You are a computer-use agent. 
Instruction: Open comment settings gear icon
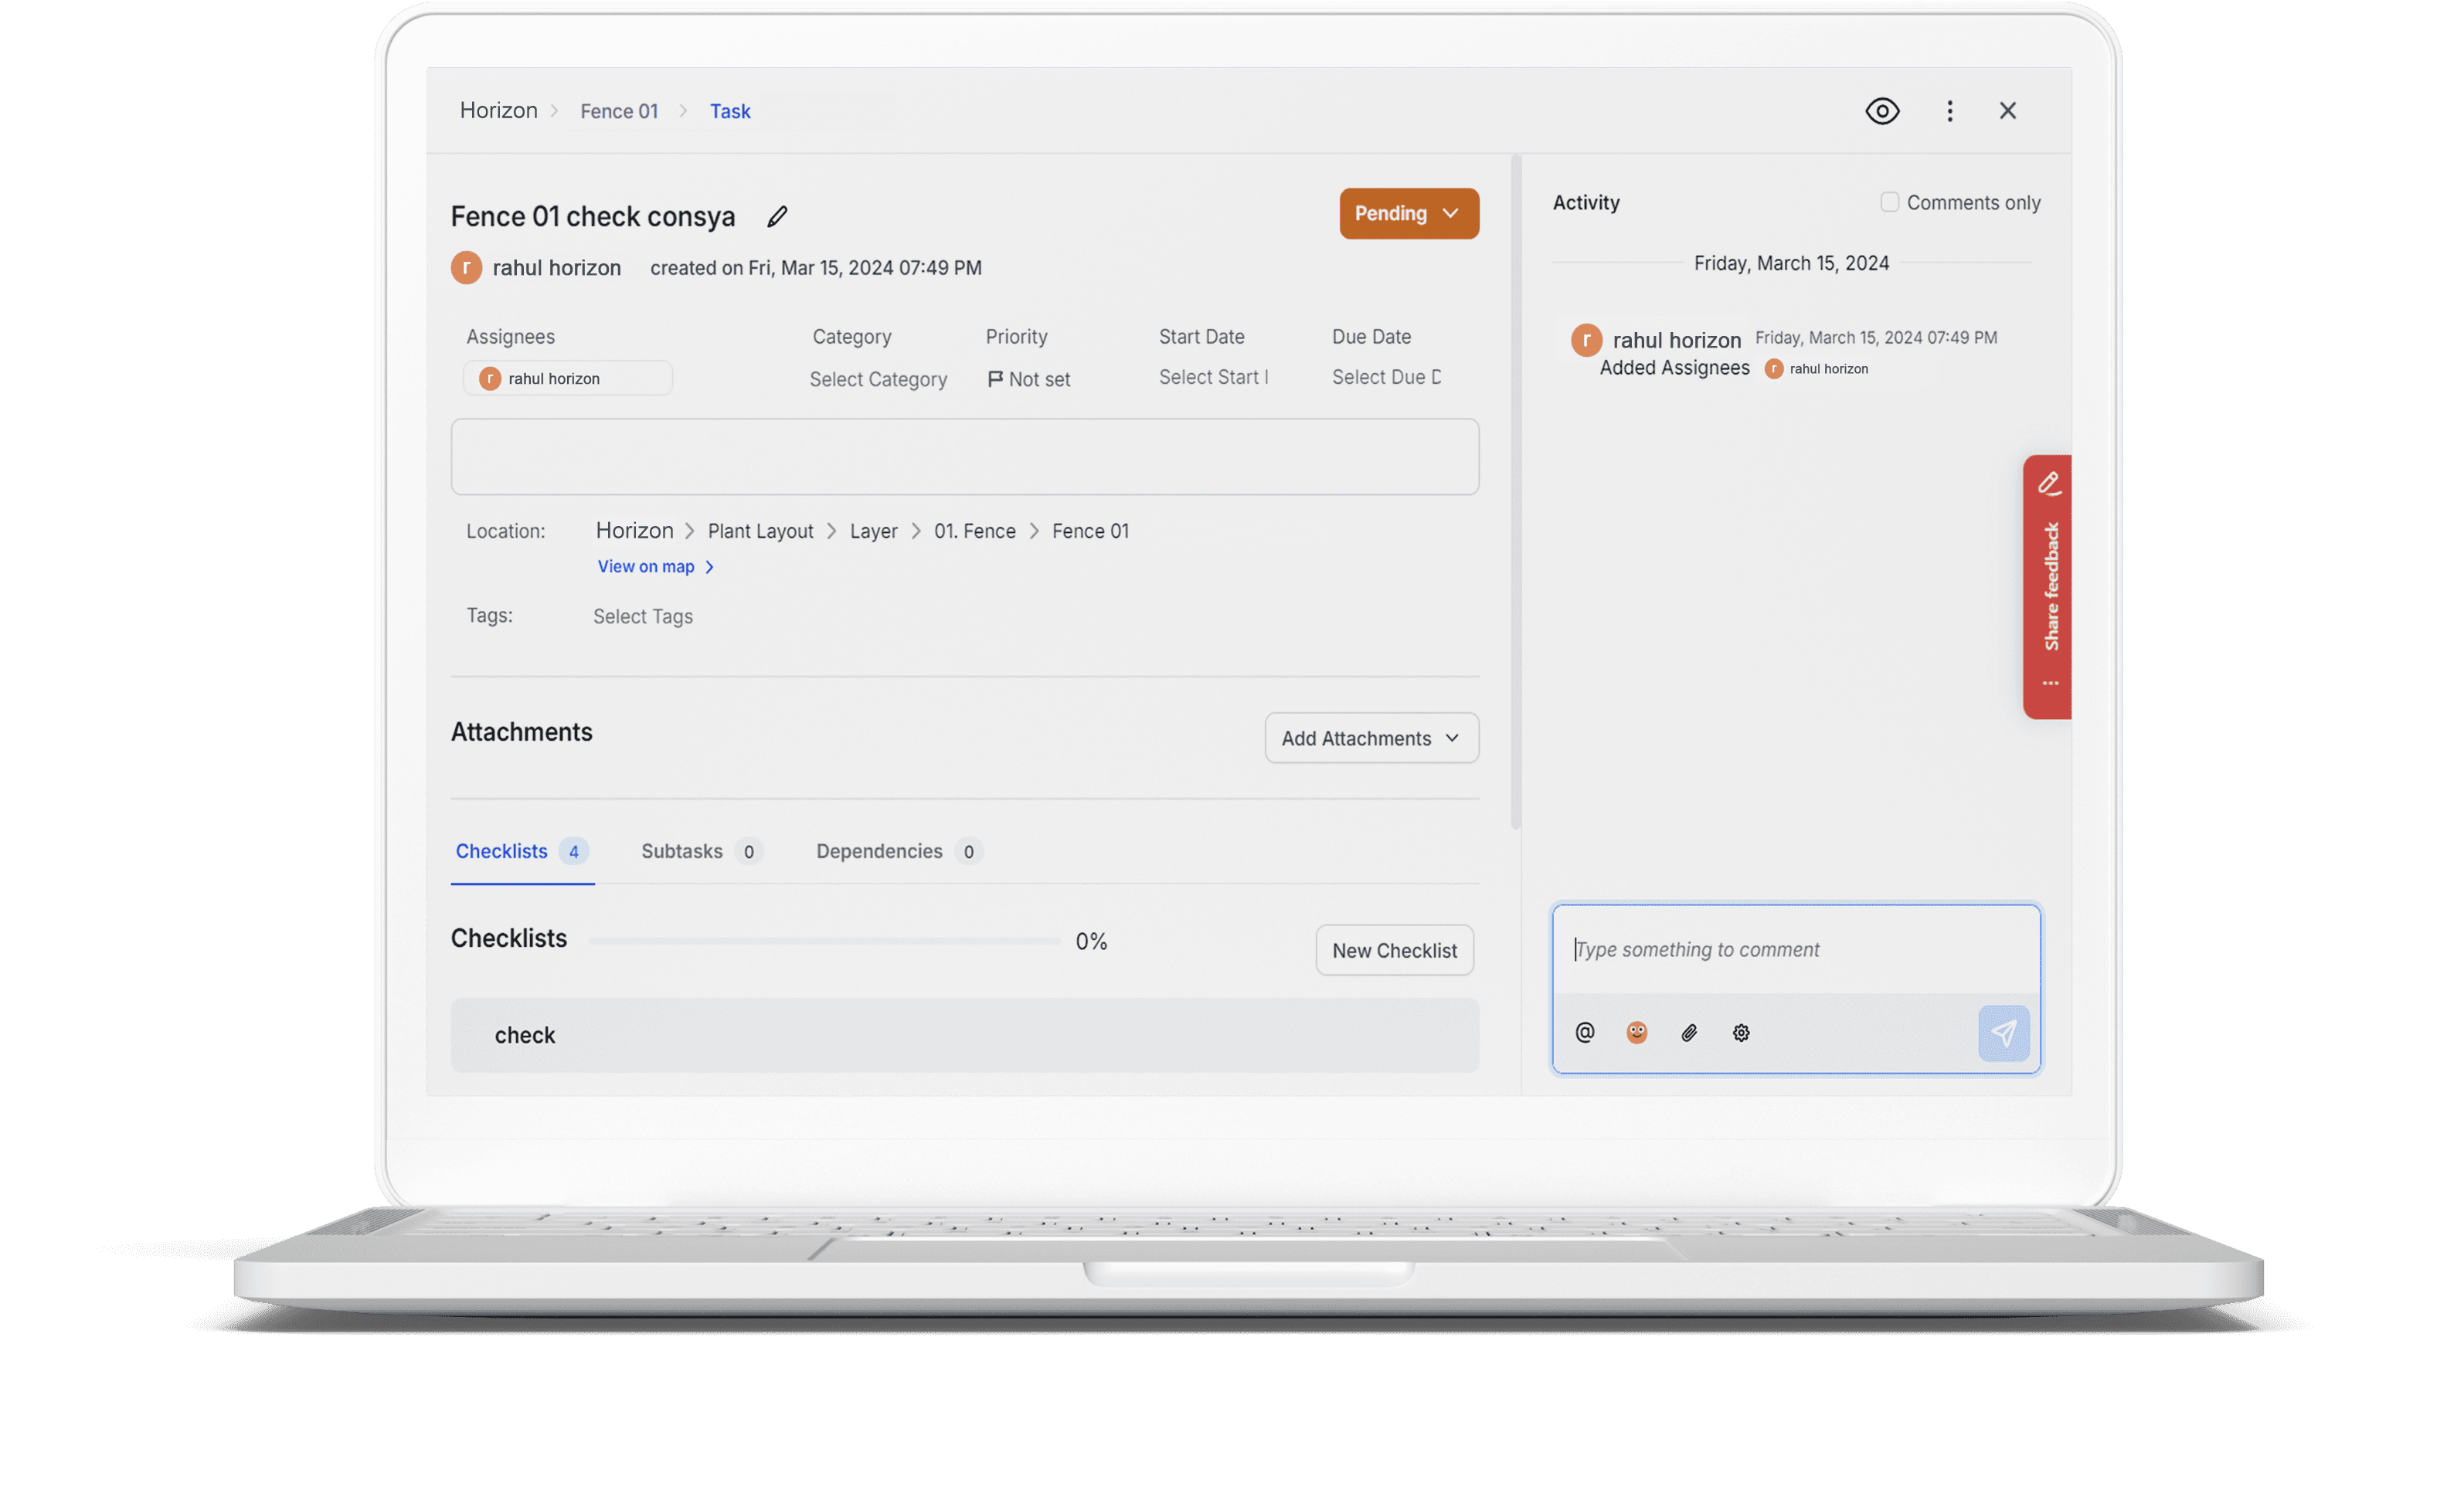point(1741,1032)
